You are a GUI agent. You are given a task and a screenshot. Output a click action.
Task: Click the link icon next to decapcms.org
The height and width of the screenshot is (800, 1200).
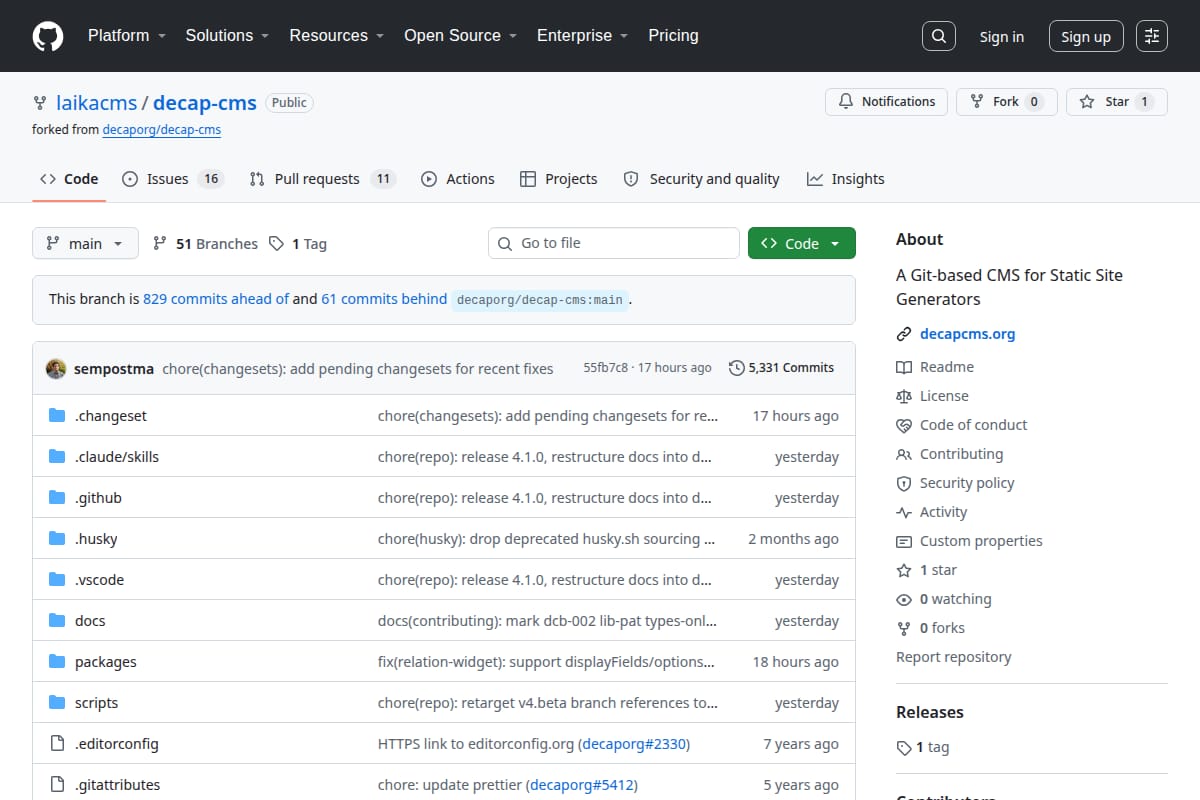[x=904, y=334]
